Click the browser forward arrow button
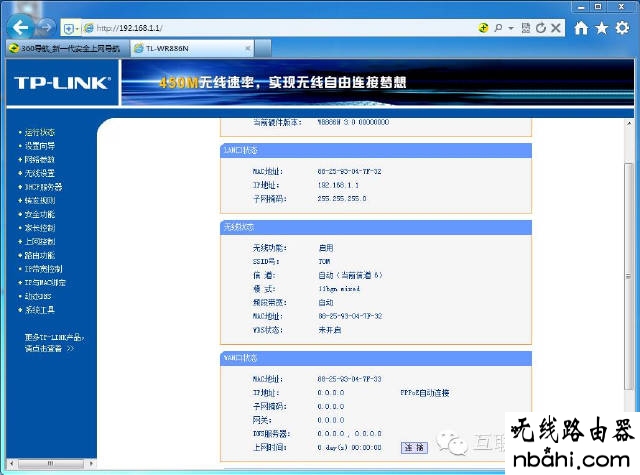 tap(46, 28)
